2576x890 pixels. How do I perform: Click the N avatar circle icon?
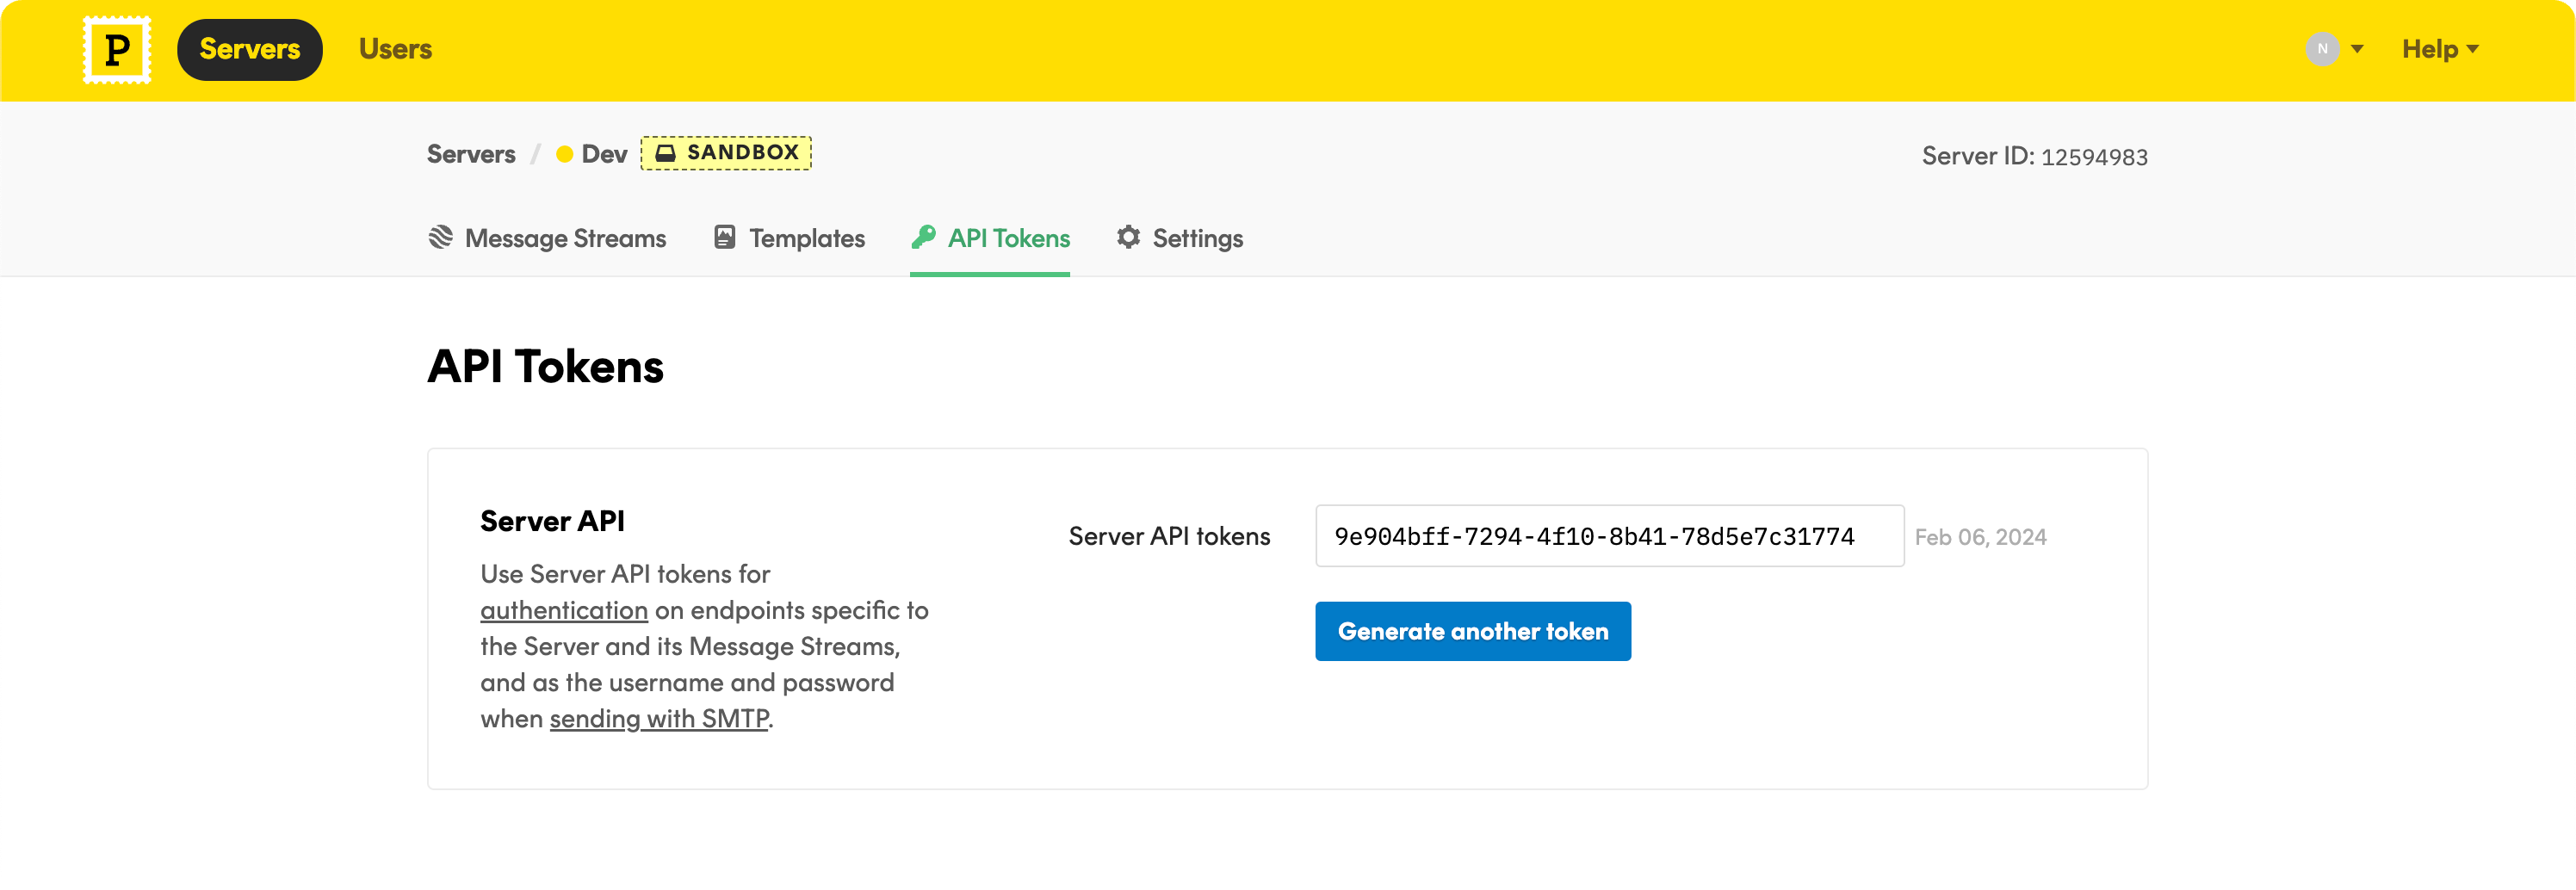2321,48
